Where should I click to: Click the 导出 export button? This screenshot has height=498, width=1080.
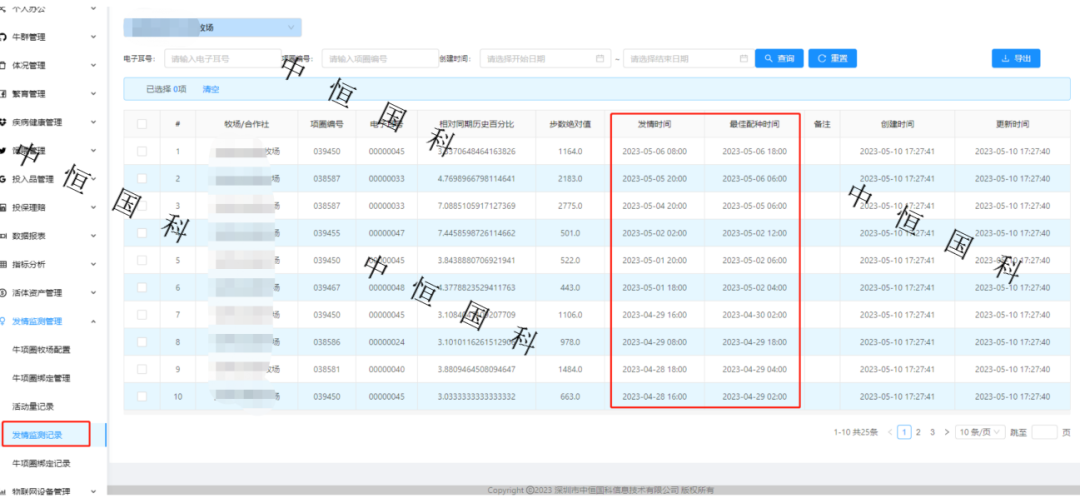(1016, 59)
